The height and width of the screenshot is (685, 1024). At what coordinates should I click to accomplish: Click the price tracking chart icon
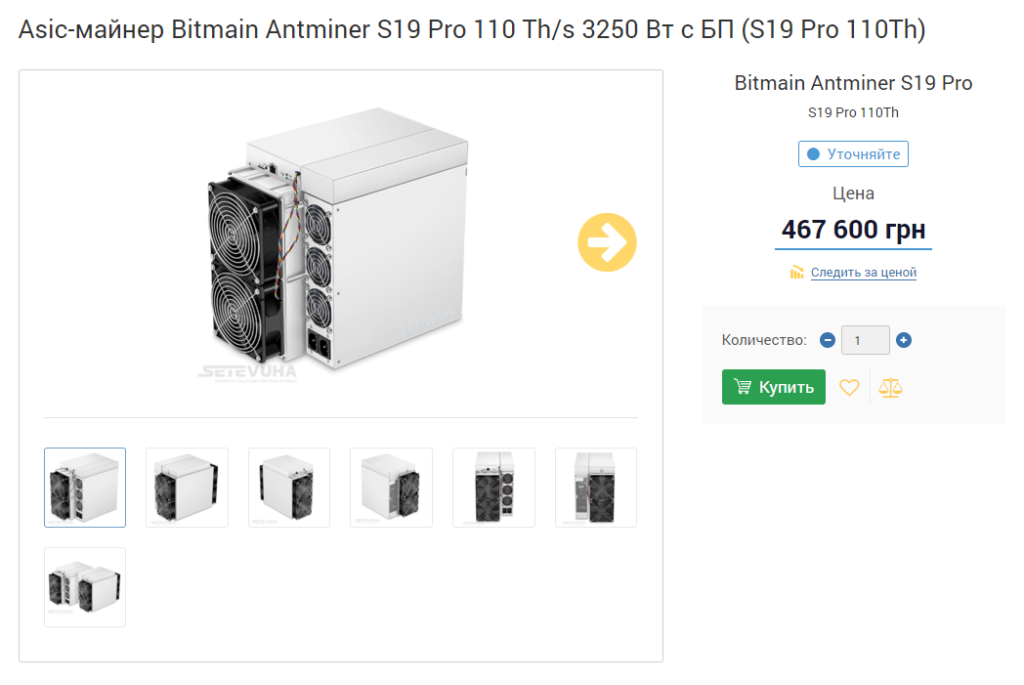tap(797, 272)
